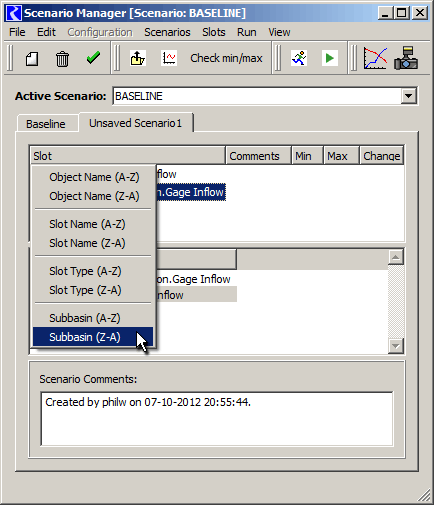The image size is (434, 505).
Task: Choose Object Name (A-Z) sort option
Action: tap(93, 177)
